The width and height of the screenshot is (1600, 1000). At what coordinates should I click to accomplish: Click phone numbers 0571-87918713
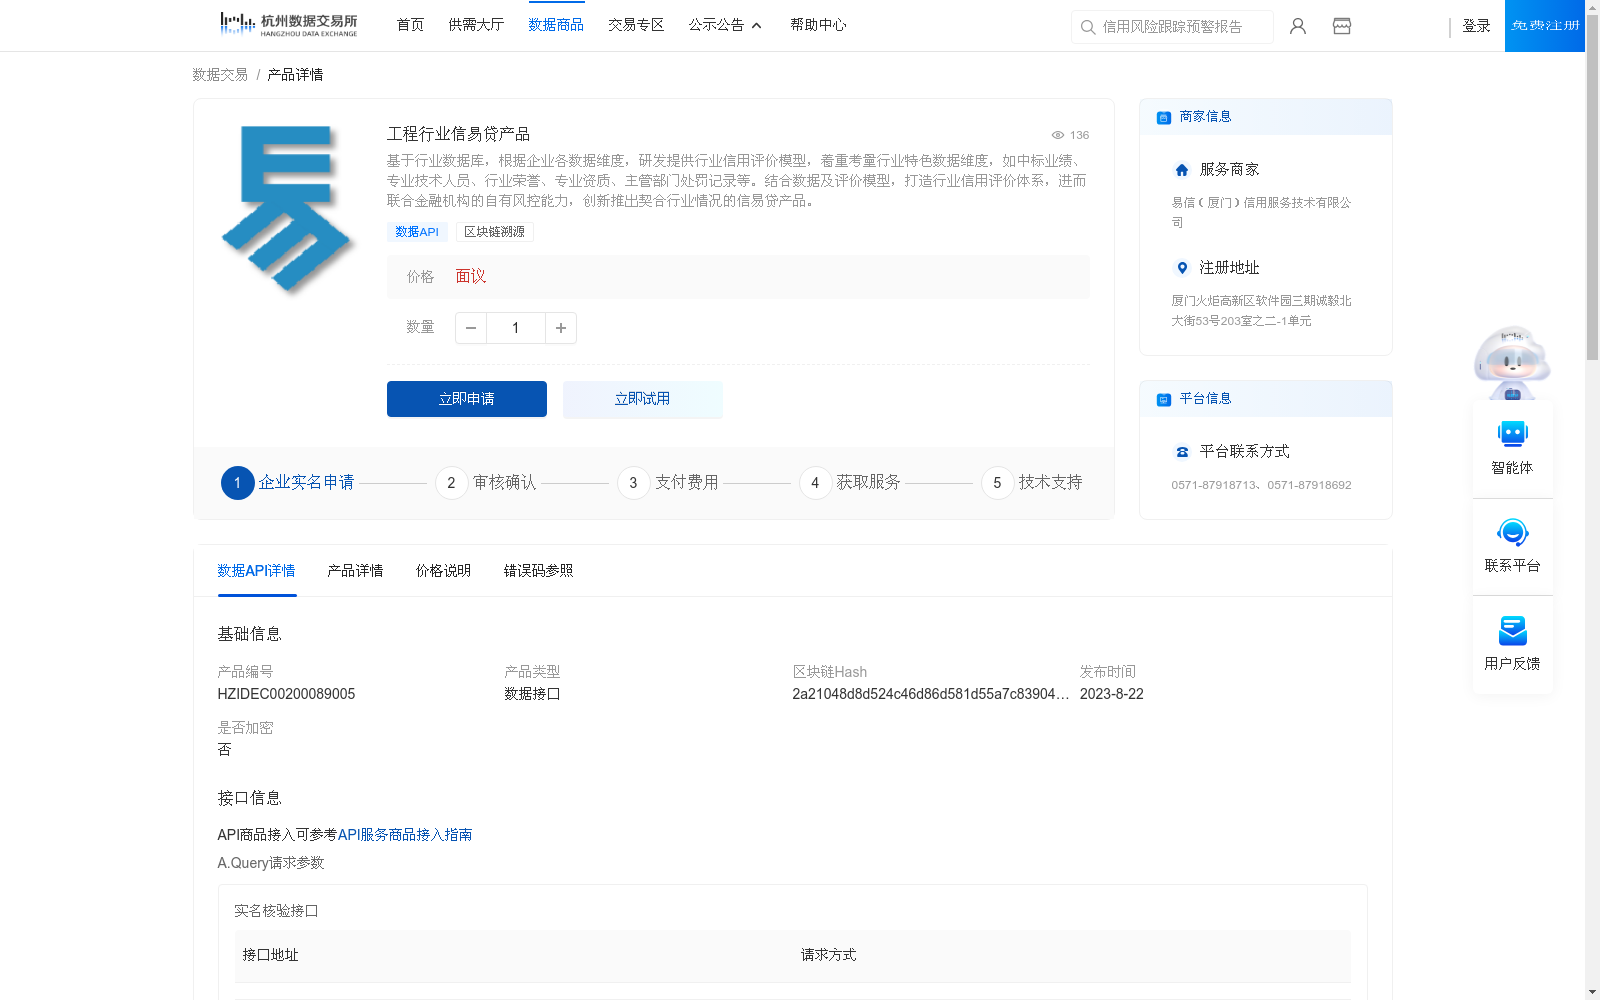(x=1261, y=485)
